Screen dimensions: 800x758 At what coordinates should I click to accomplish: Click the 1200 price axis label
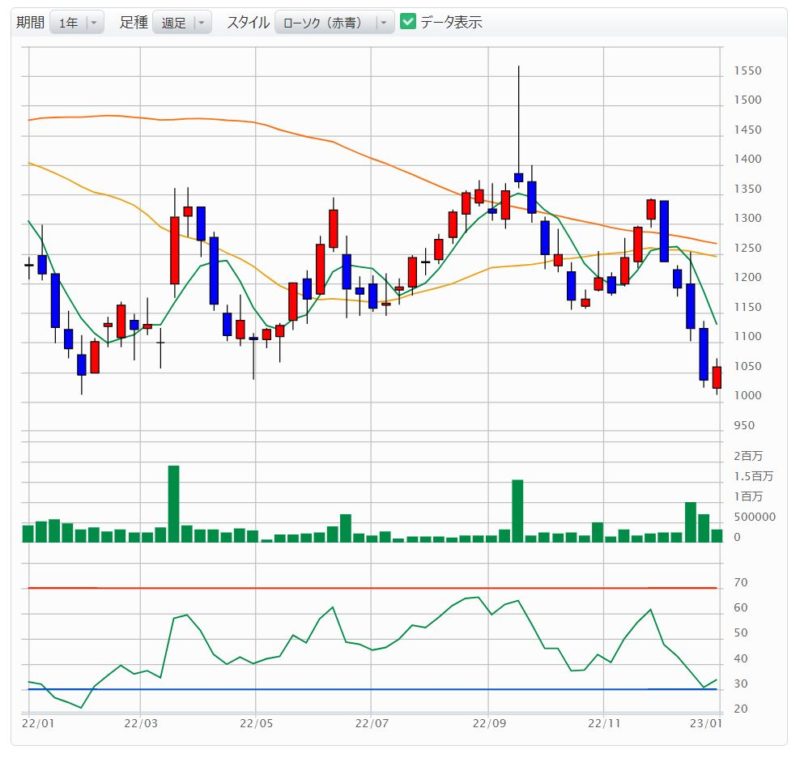click(x=747, y=277)
